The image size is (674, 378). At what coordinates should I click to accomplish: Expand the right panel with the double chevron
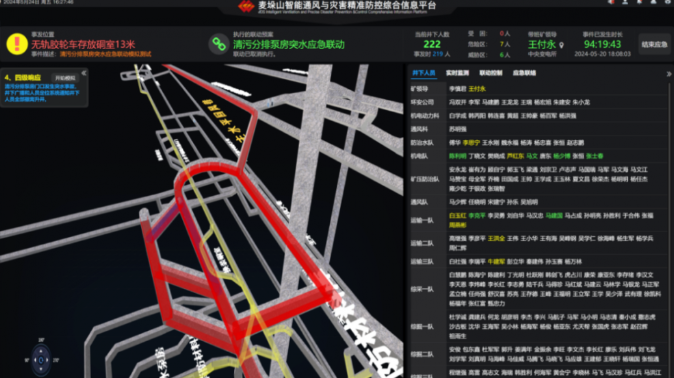coord(669,74)
